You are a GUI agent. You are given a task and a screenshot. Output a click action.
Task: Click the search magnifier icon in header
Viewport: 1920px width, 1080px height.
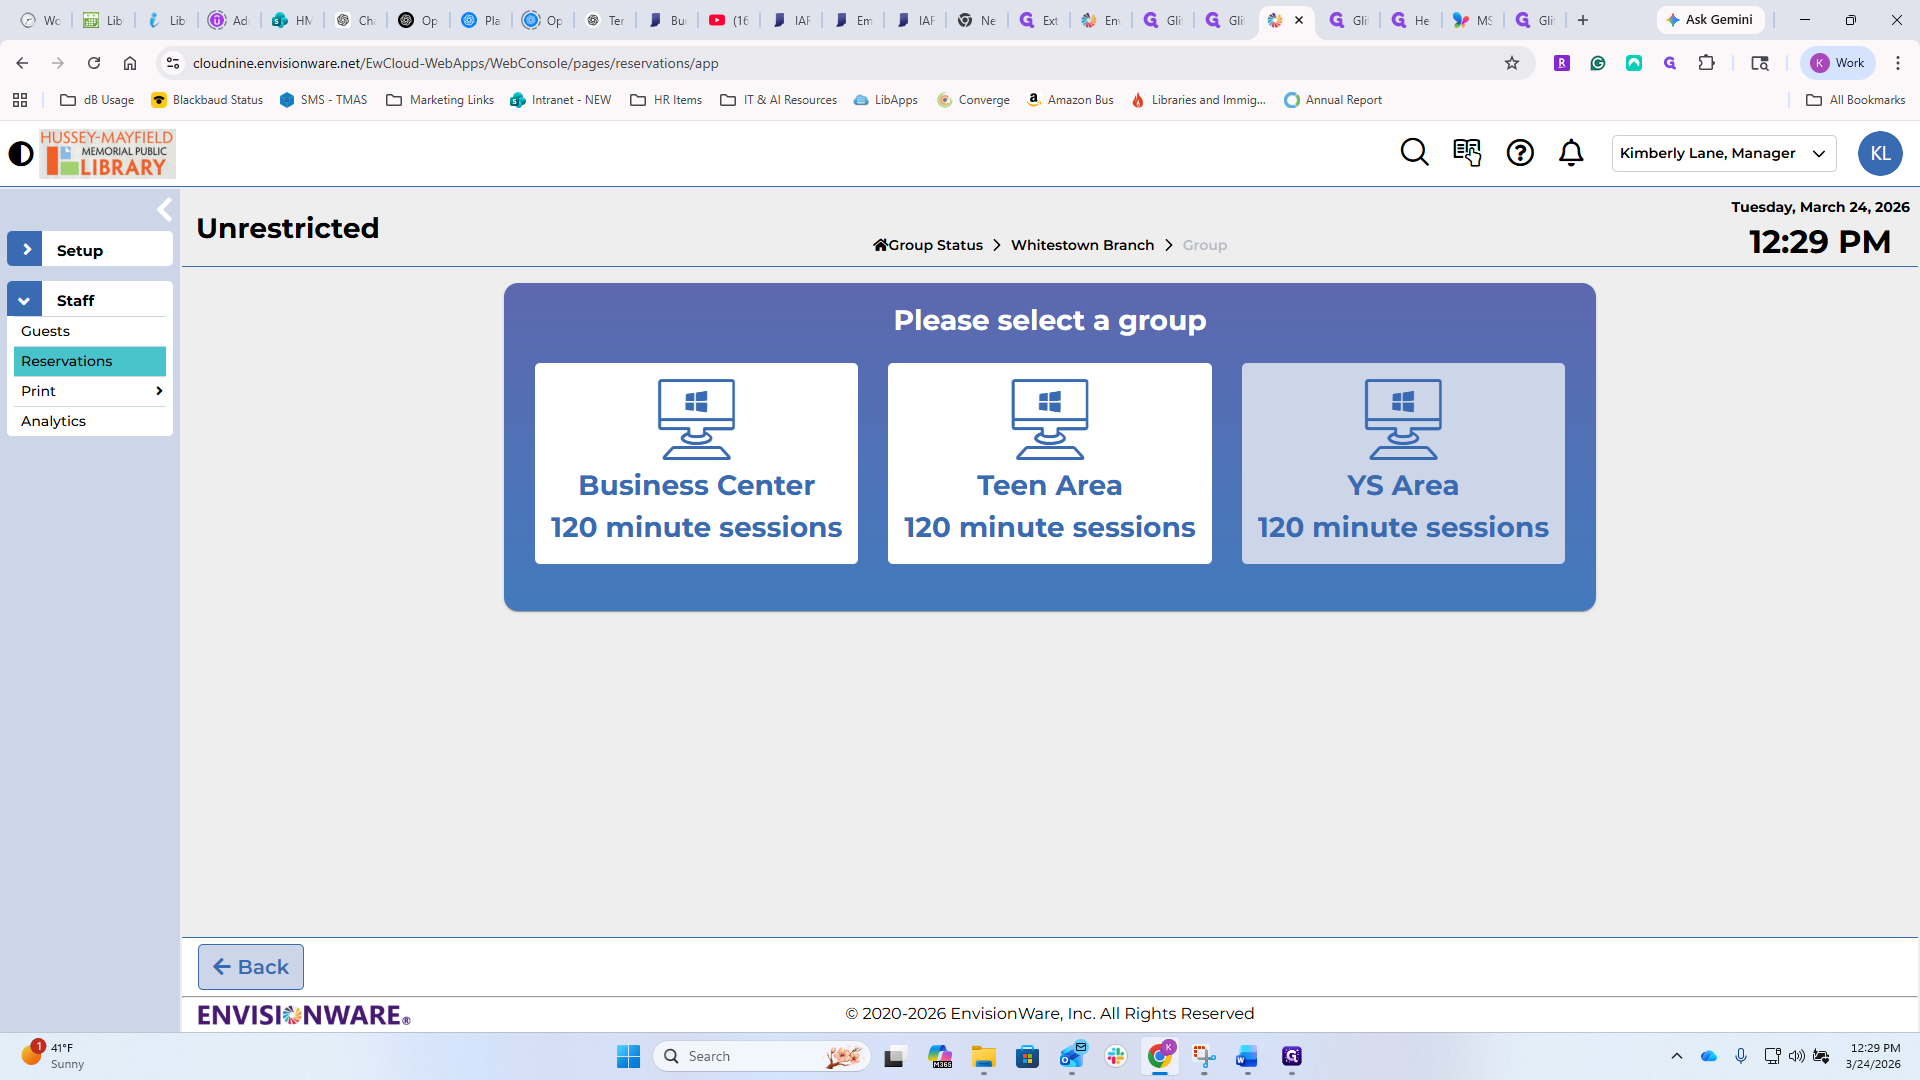[x=1414, y=153]
